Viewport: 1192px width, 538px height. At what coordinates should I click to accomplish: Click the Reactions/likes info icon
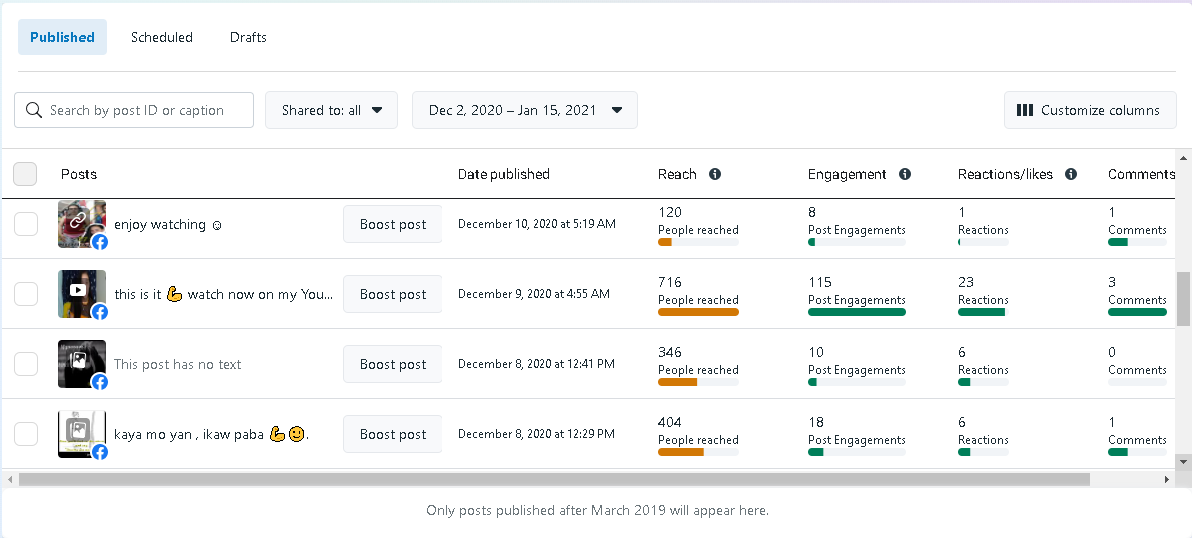click(x=1071, y=174)
